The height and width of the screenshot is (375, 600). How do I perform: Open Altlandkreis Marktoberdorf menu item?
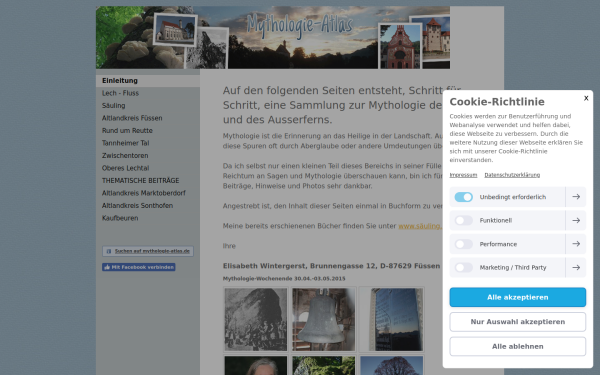click(x=143, y=193)
